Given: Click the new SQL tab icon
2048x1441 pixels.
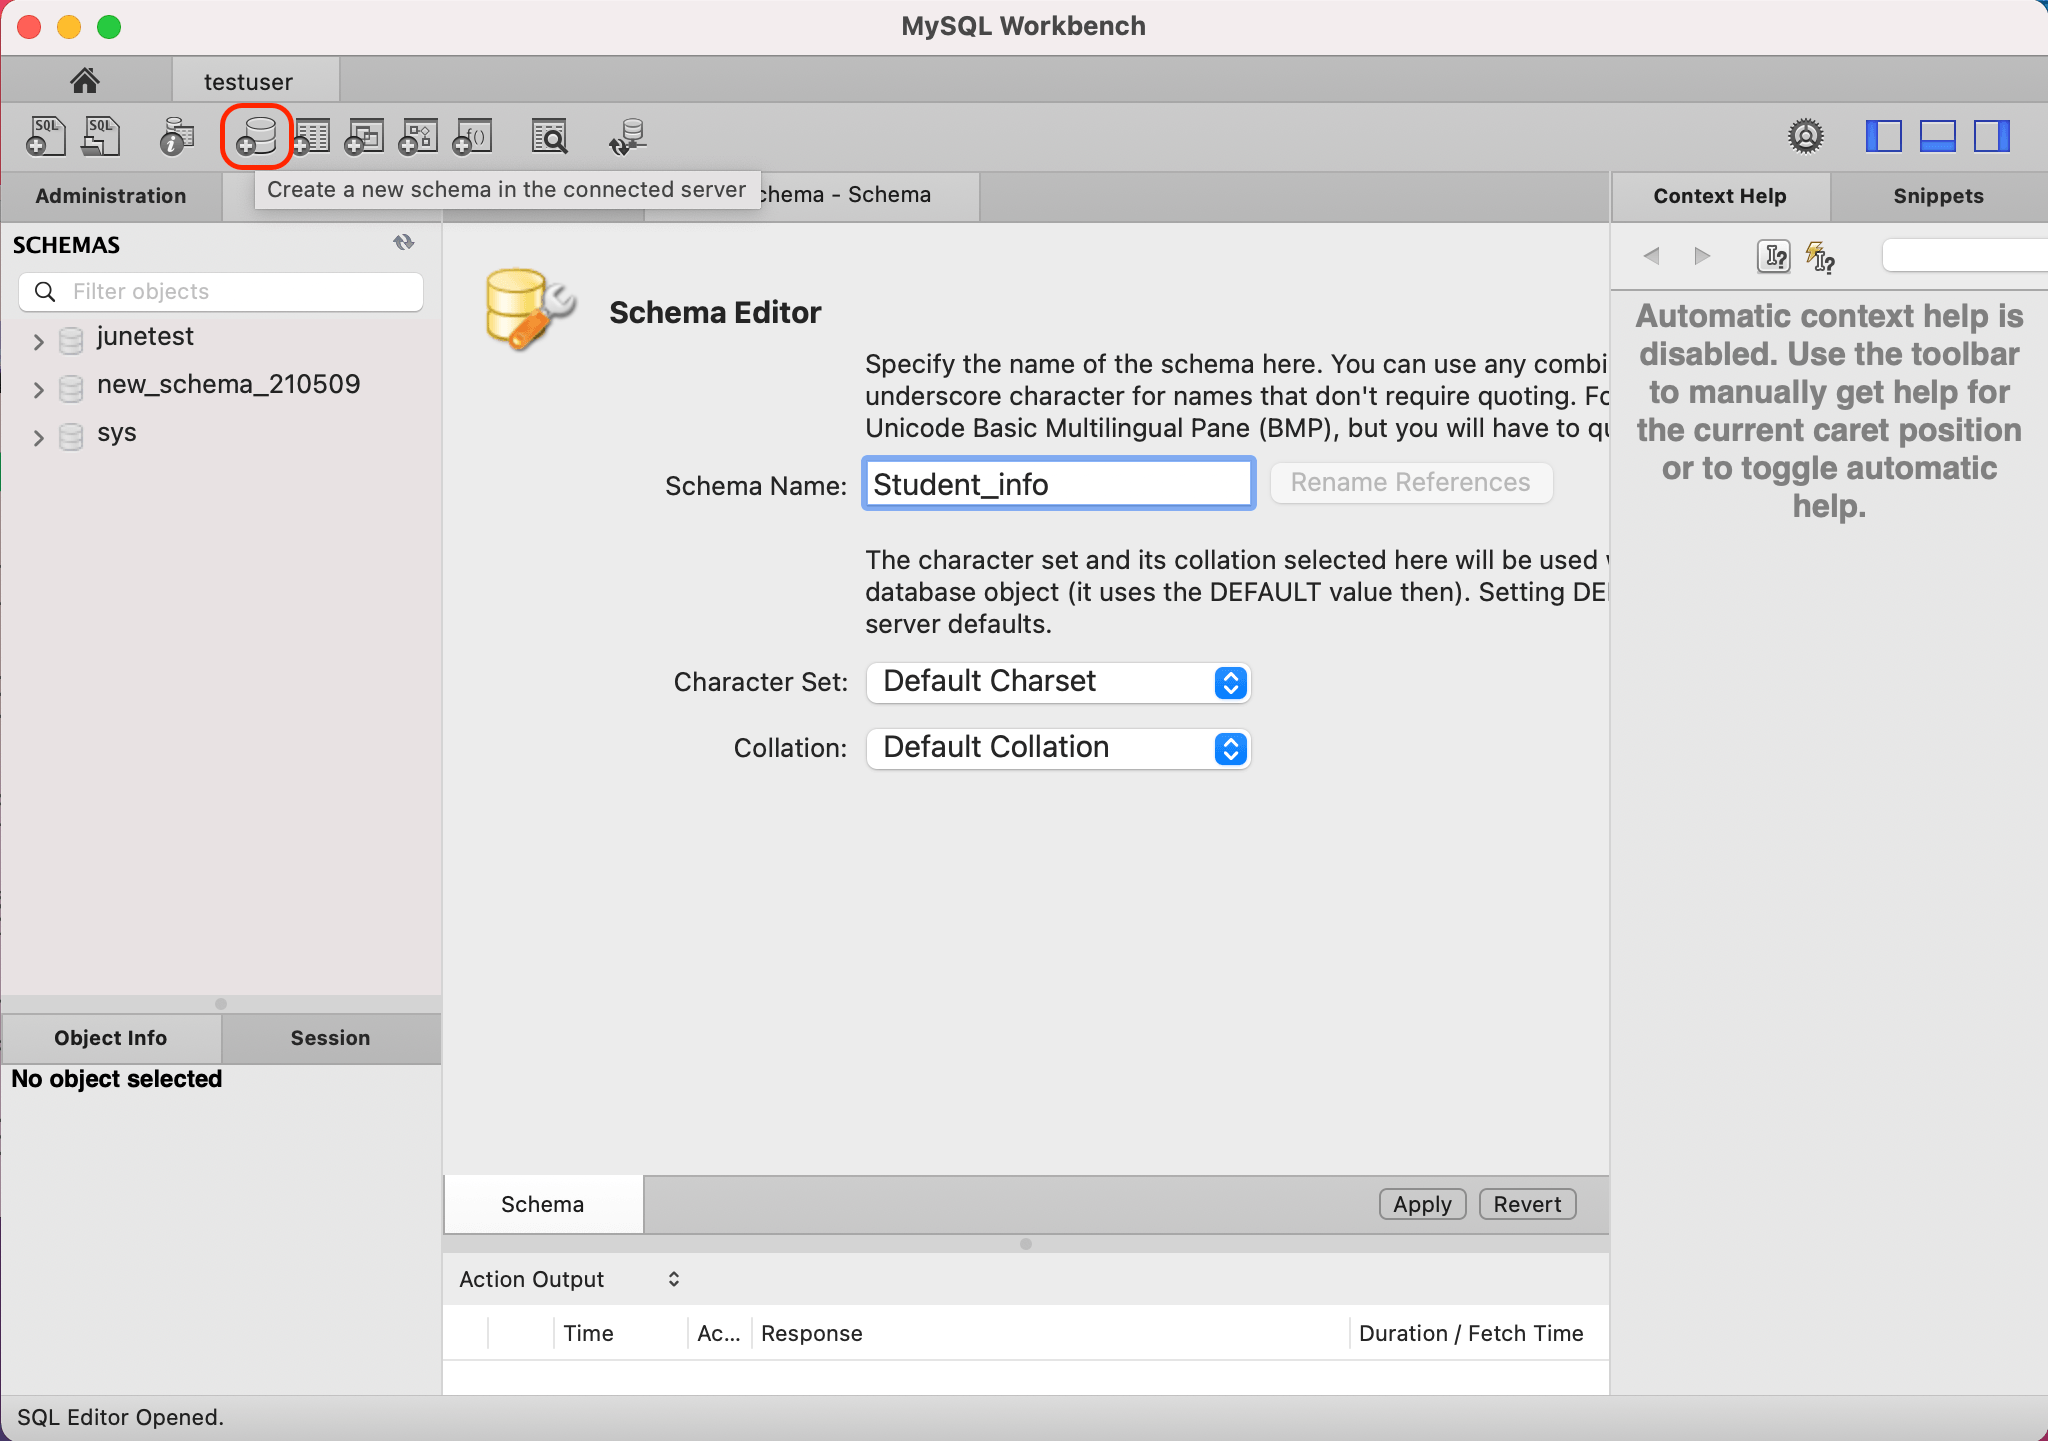Looking at the screenshot, I should [46, 137].
